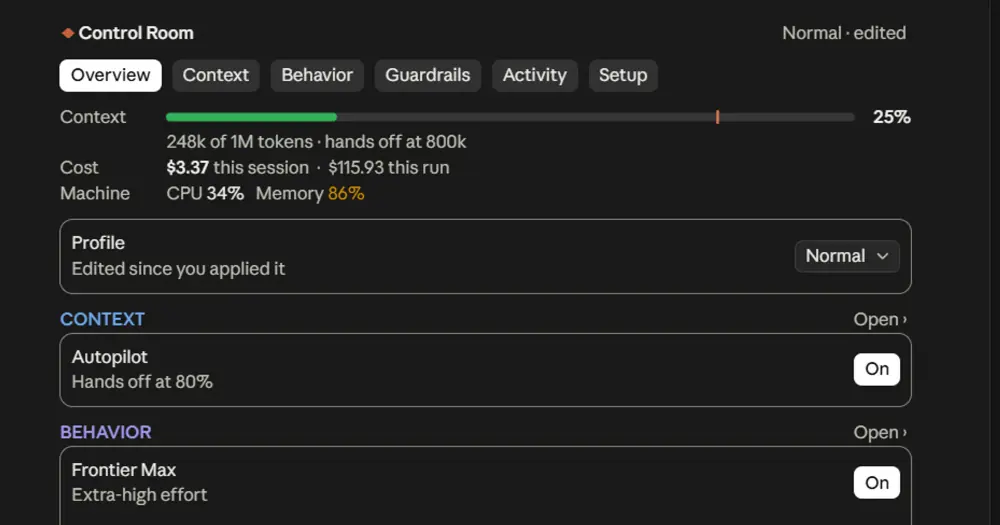Open the Normal profile dropdown
The image size is (1000, 525).
click(x=847, y=256)
